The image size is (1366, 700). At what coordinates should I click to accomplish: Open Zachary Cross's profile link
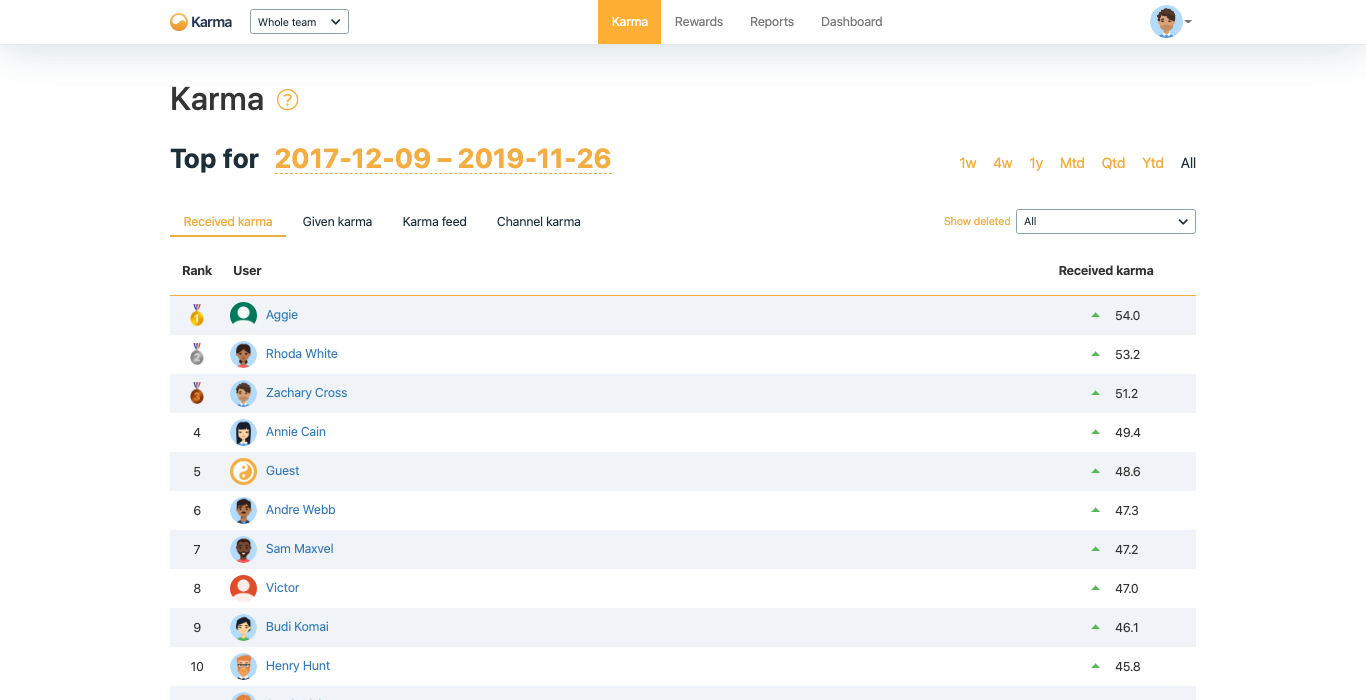307,393
